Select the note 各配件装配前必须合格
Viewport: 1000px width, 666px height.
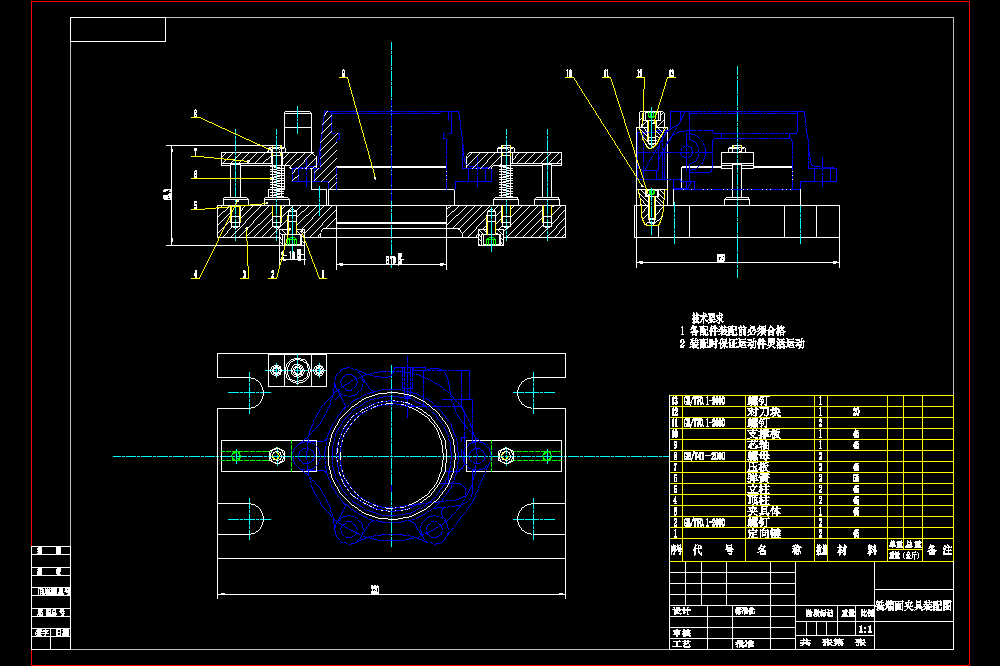[737, 330]
